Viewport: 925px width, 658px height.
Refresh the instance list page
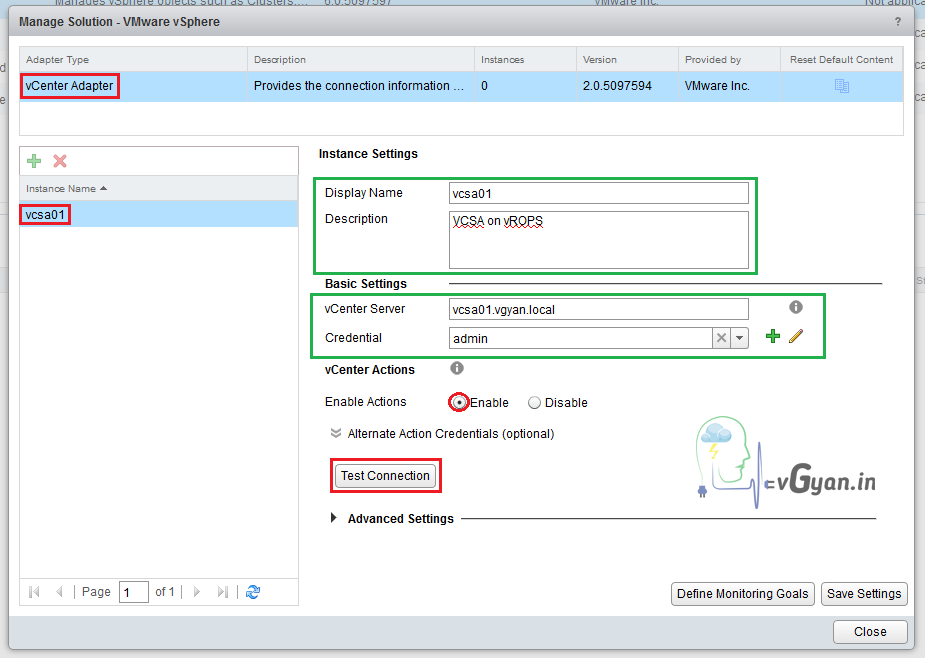pos(253,592)
